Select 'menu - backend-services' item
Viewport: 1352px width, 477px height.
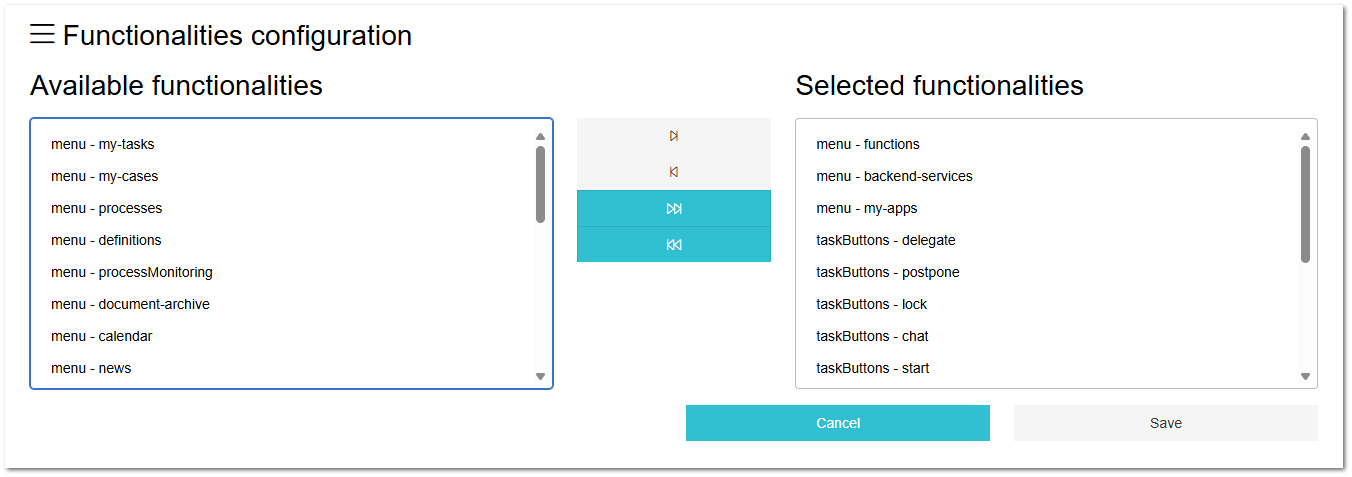point(1048,176)
